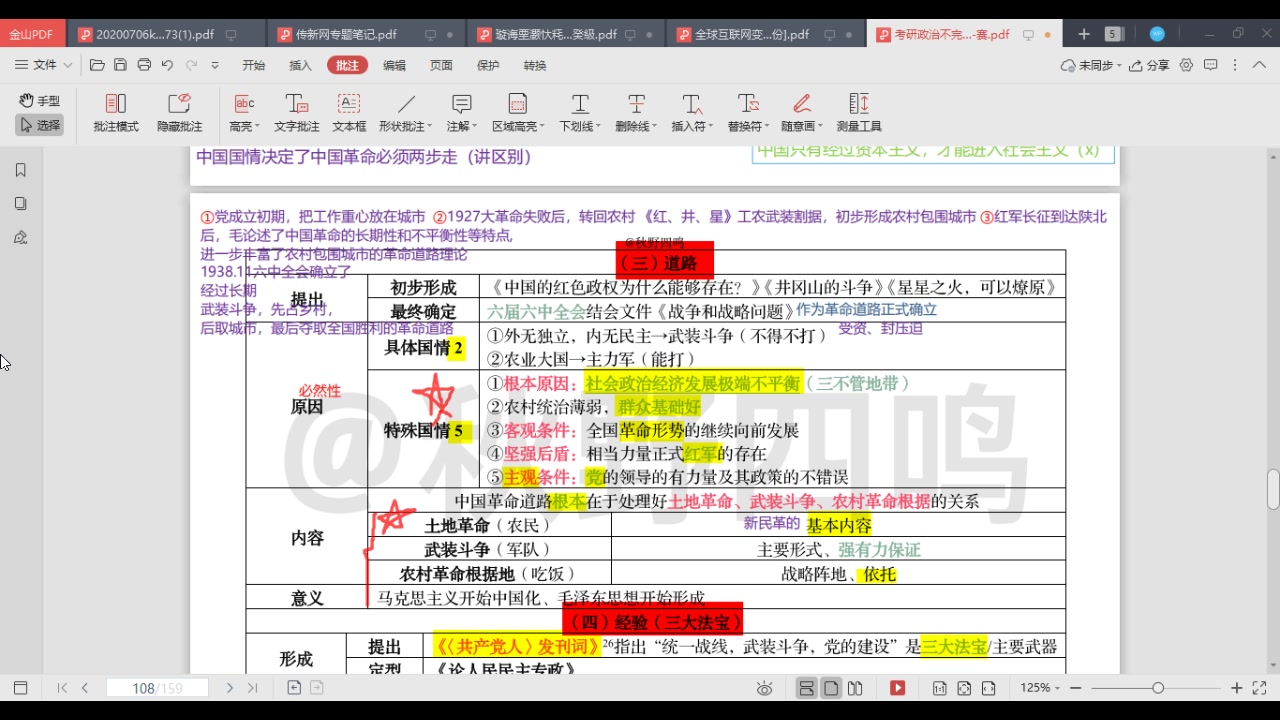Image resolution: width=1280 pixels, height=720 pixels.
Task: Enable continuous scrolling view
Action: click(x=806, y=688)
